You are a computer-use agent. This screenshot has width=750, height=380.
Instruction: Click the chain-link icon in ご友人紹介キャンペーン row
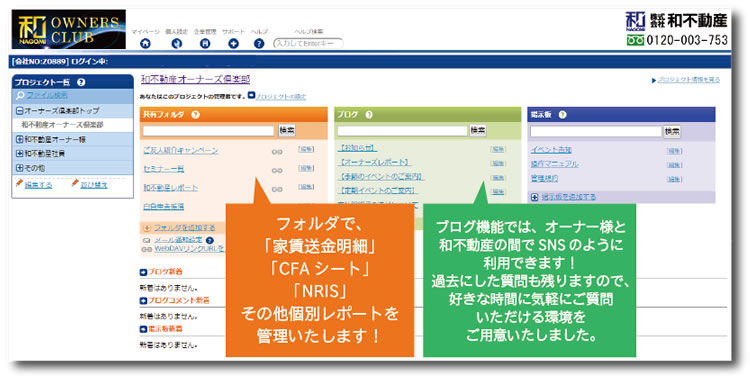[277, 152]
